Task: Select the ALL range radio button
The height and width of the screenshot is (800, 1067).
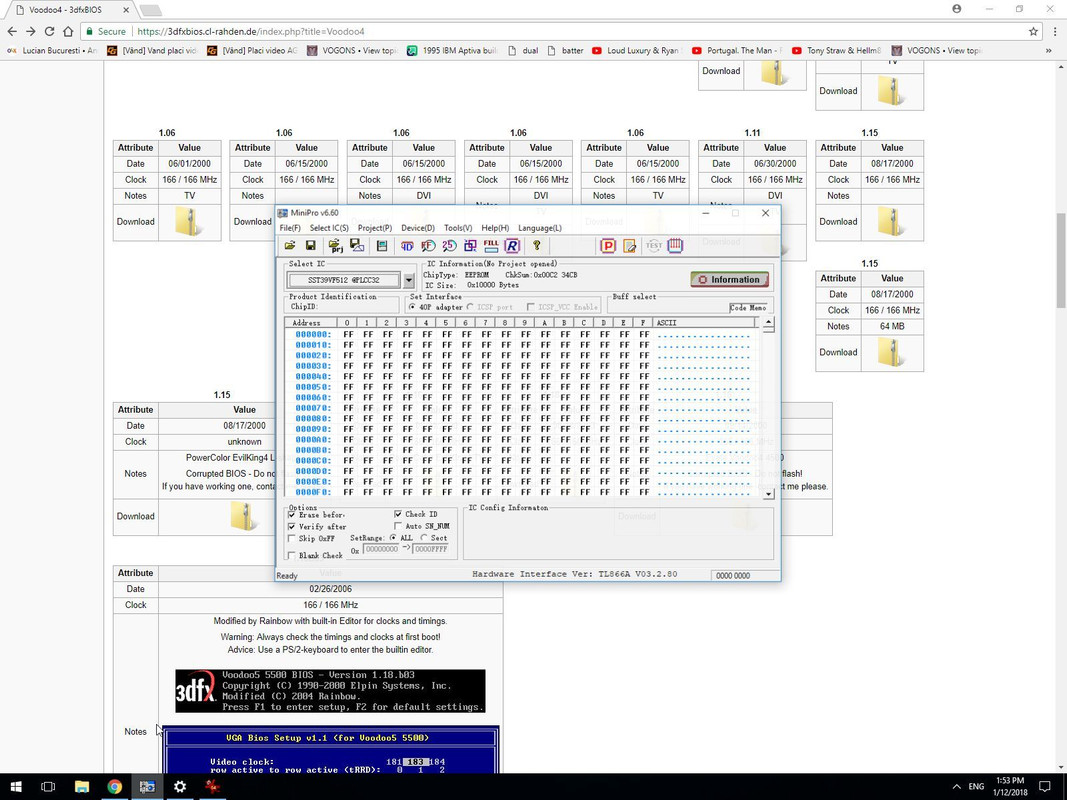Action: pyautogui.click(x=393, y=537)
